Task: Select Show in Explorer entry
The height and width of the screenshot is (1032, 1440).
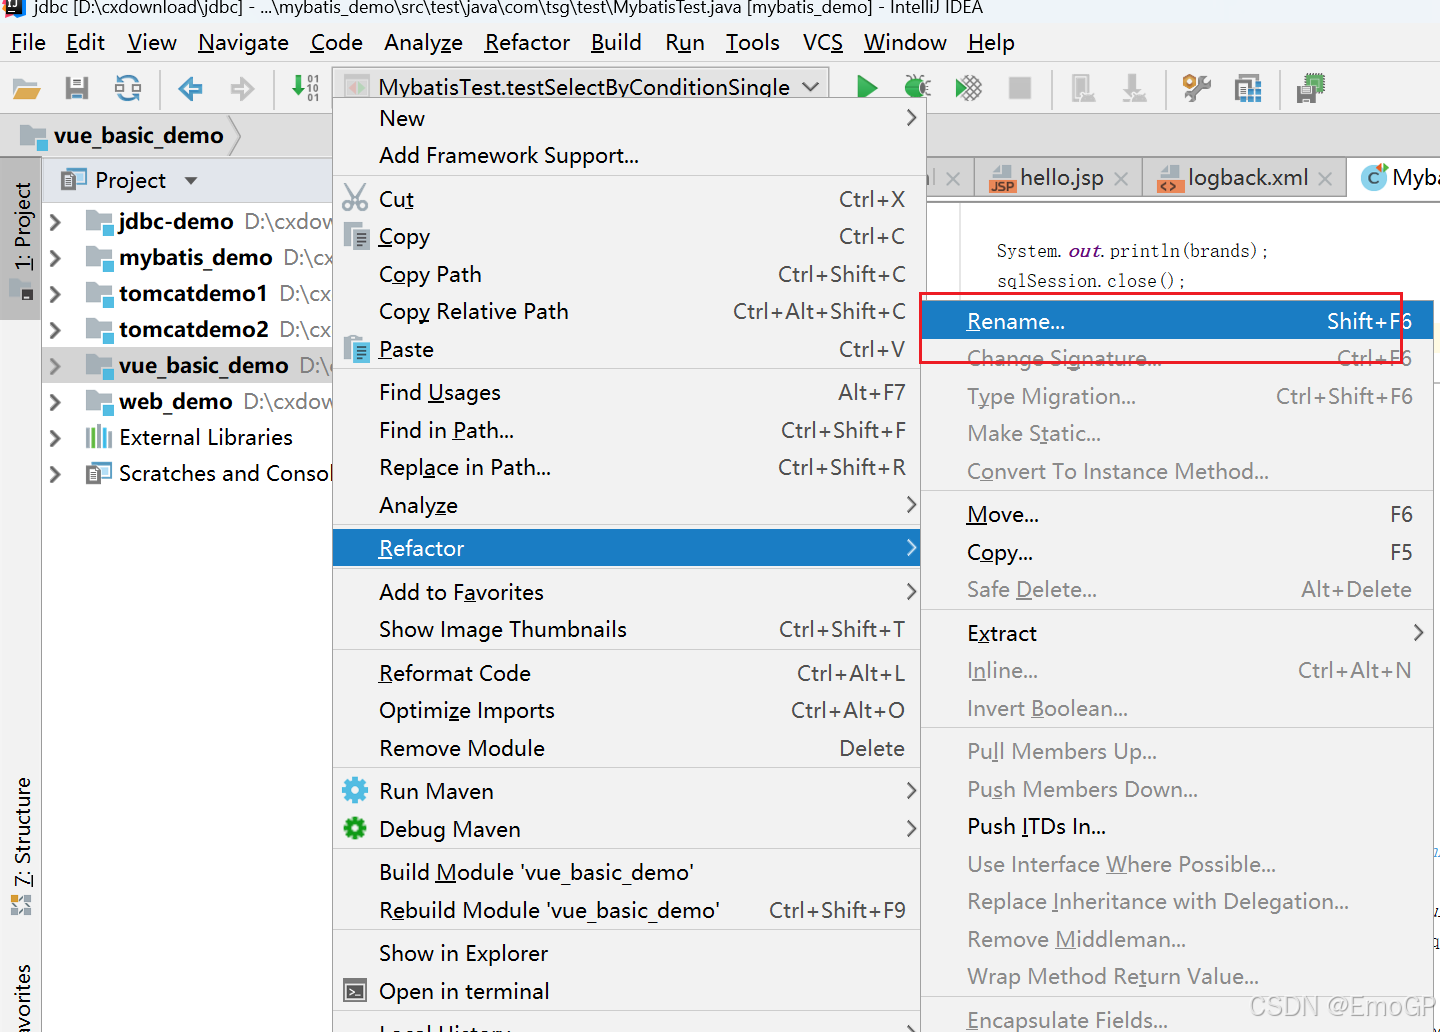Action: [x=626, y=953]
